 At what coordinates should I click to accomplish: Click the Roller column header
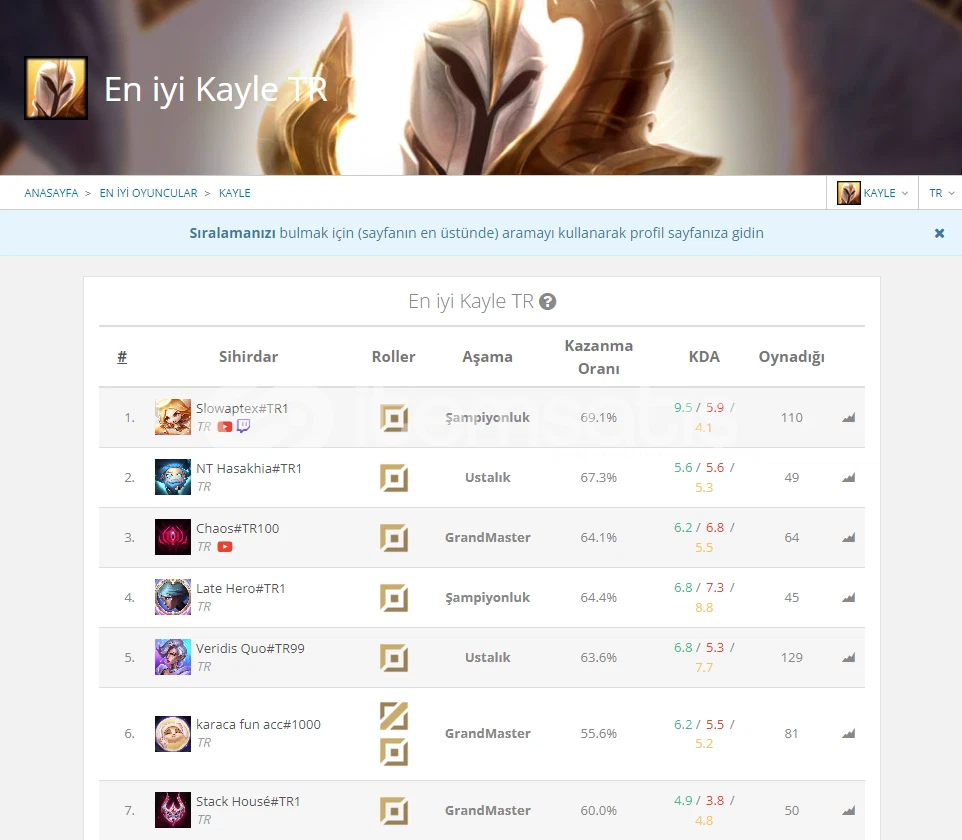[393, 356]
